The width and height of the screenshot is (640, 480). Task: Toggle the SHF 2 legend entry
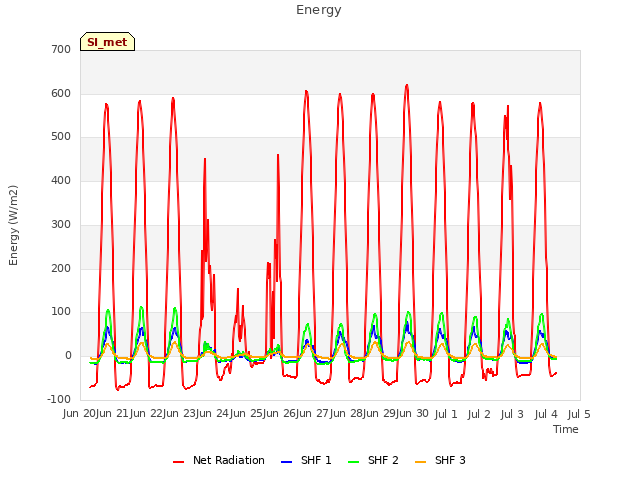pyautogui.click(x=373, y=460)
